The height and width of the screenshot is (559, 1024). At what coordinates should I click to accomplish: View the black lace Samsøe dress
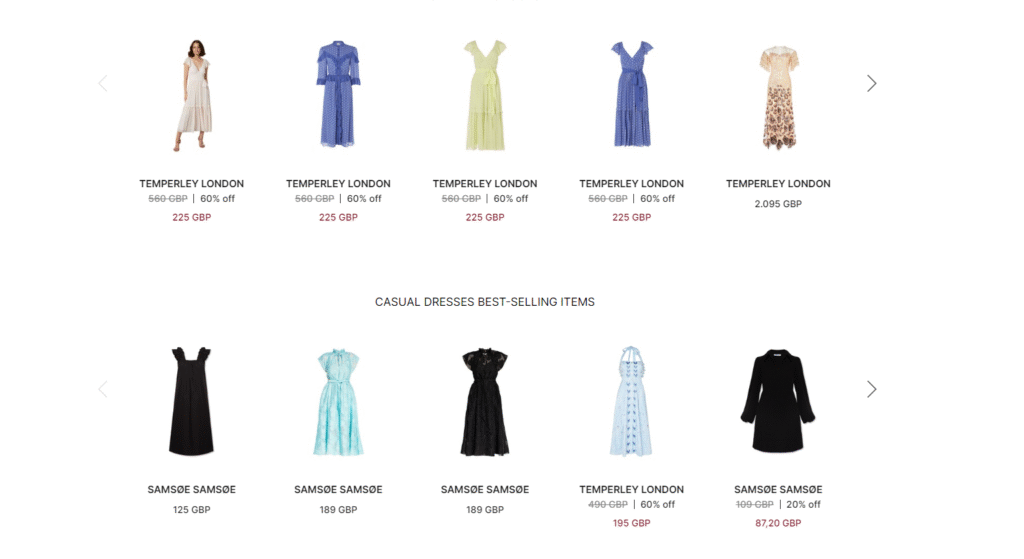tap(485, 402)
